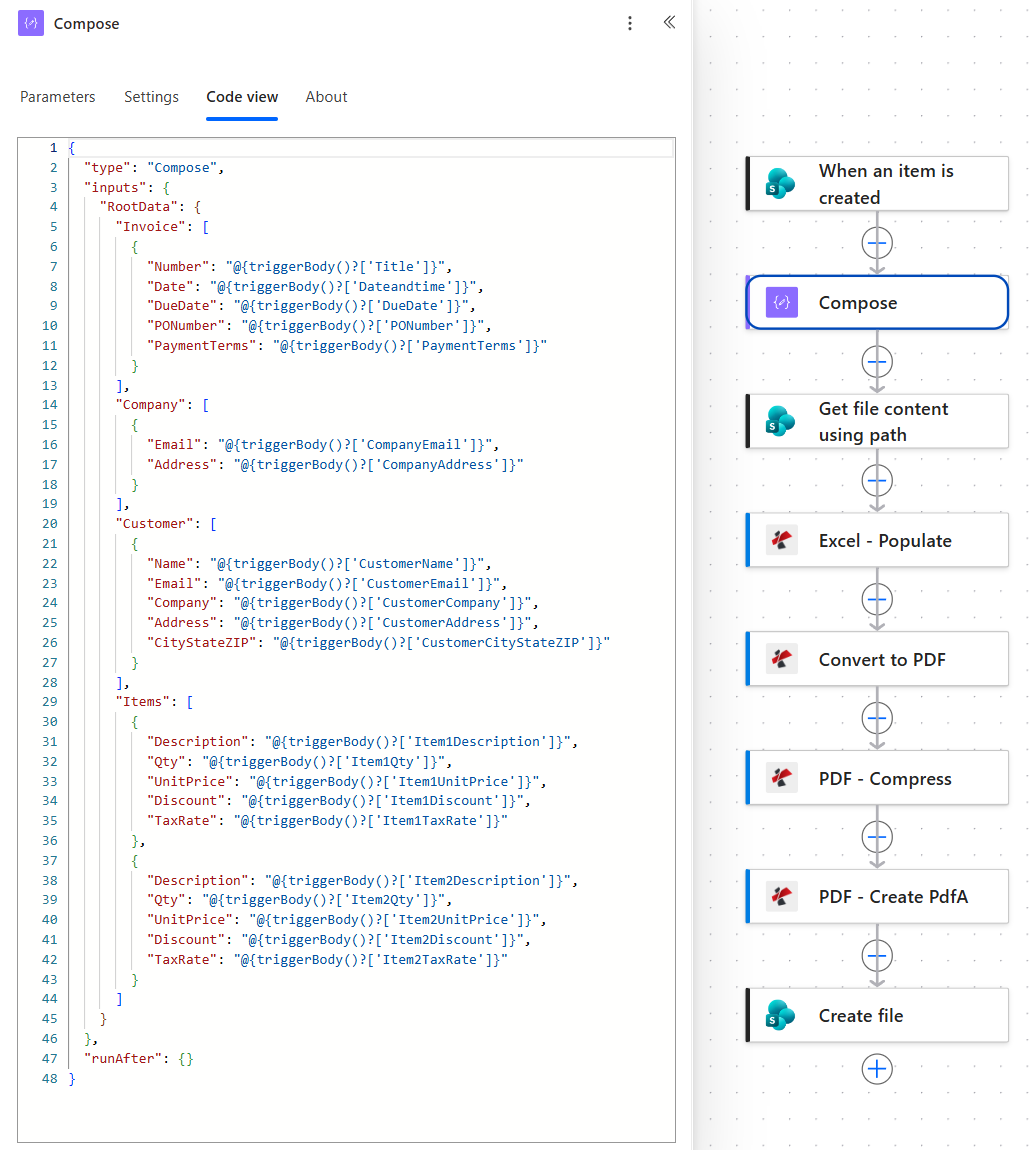
Task: Click the "Number" Title expression line
Action: click(x=299, y=266)
